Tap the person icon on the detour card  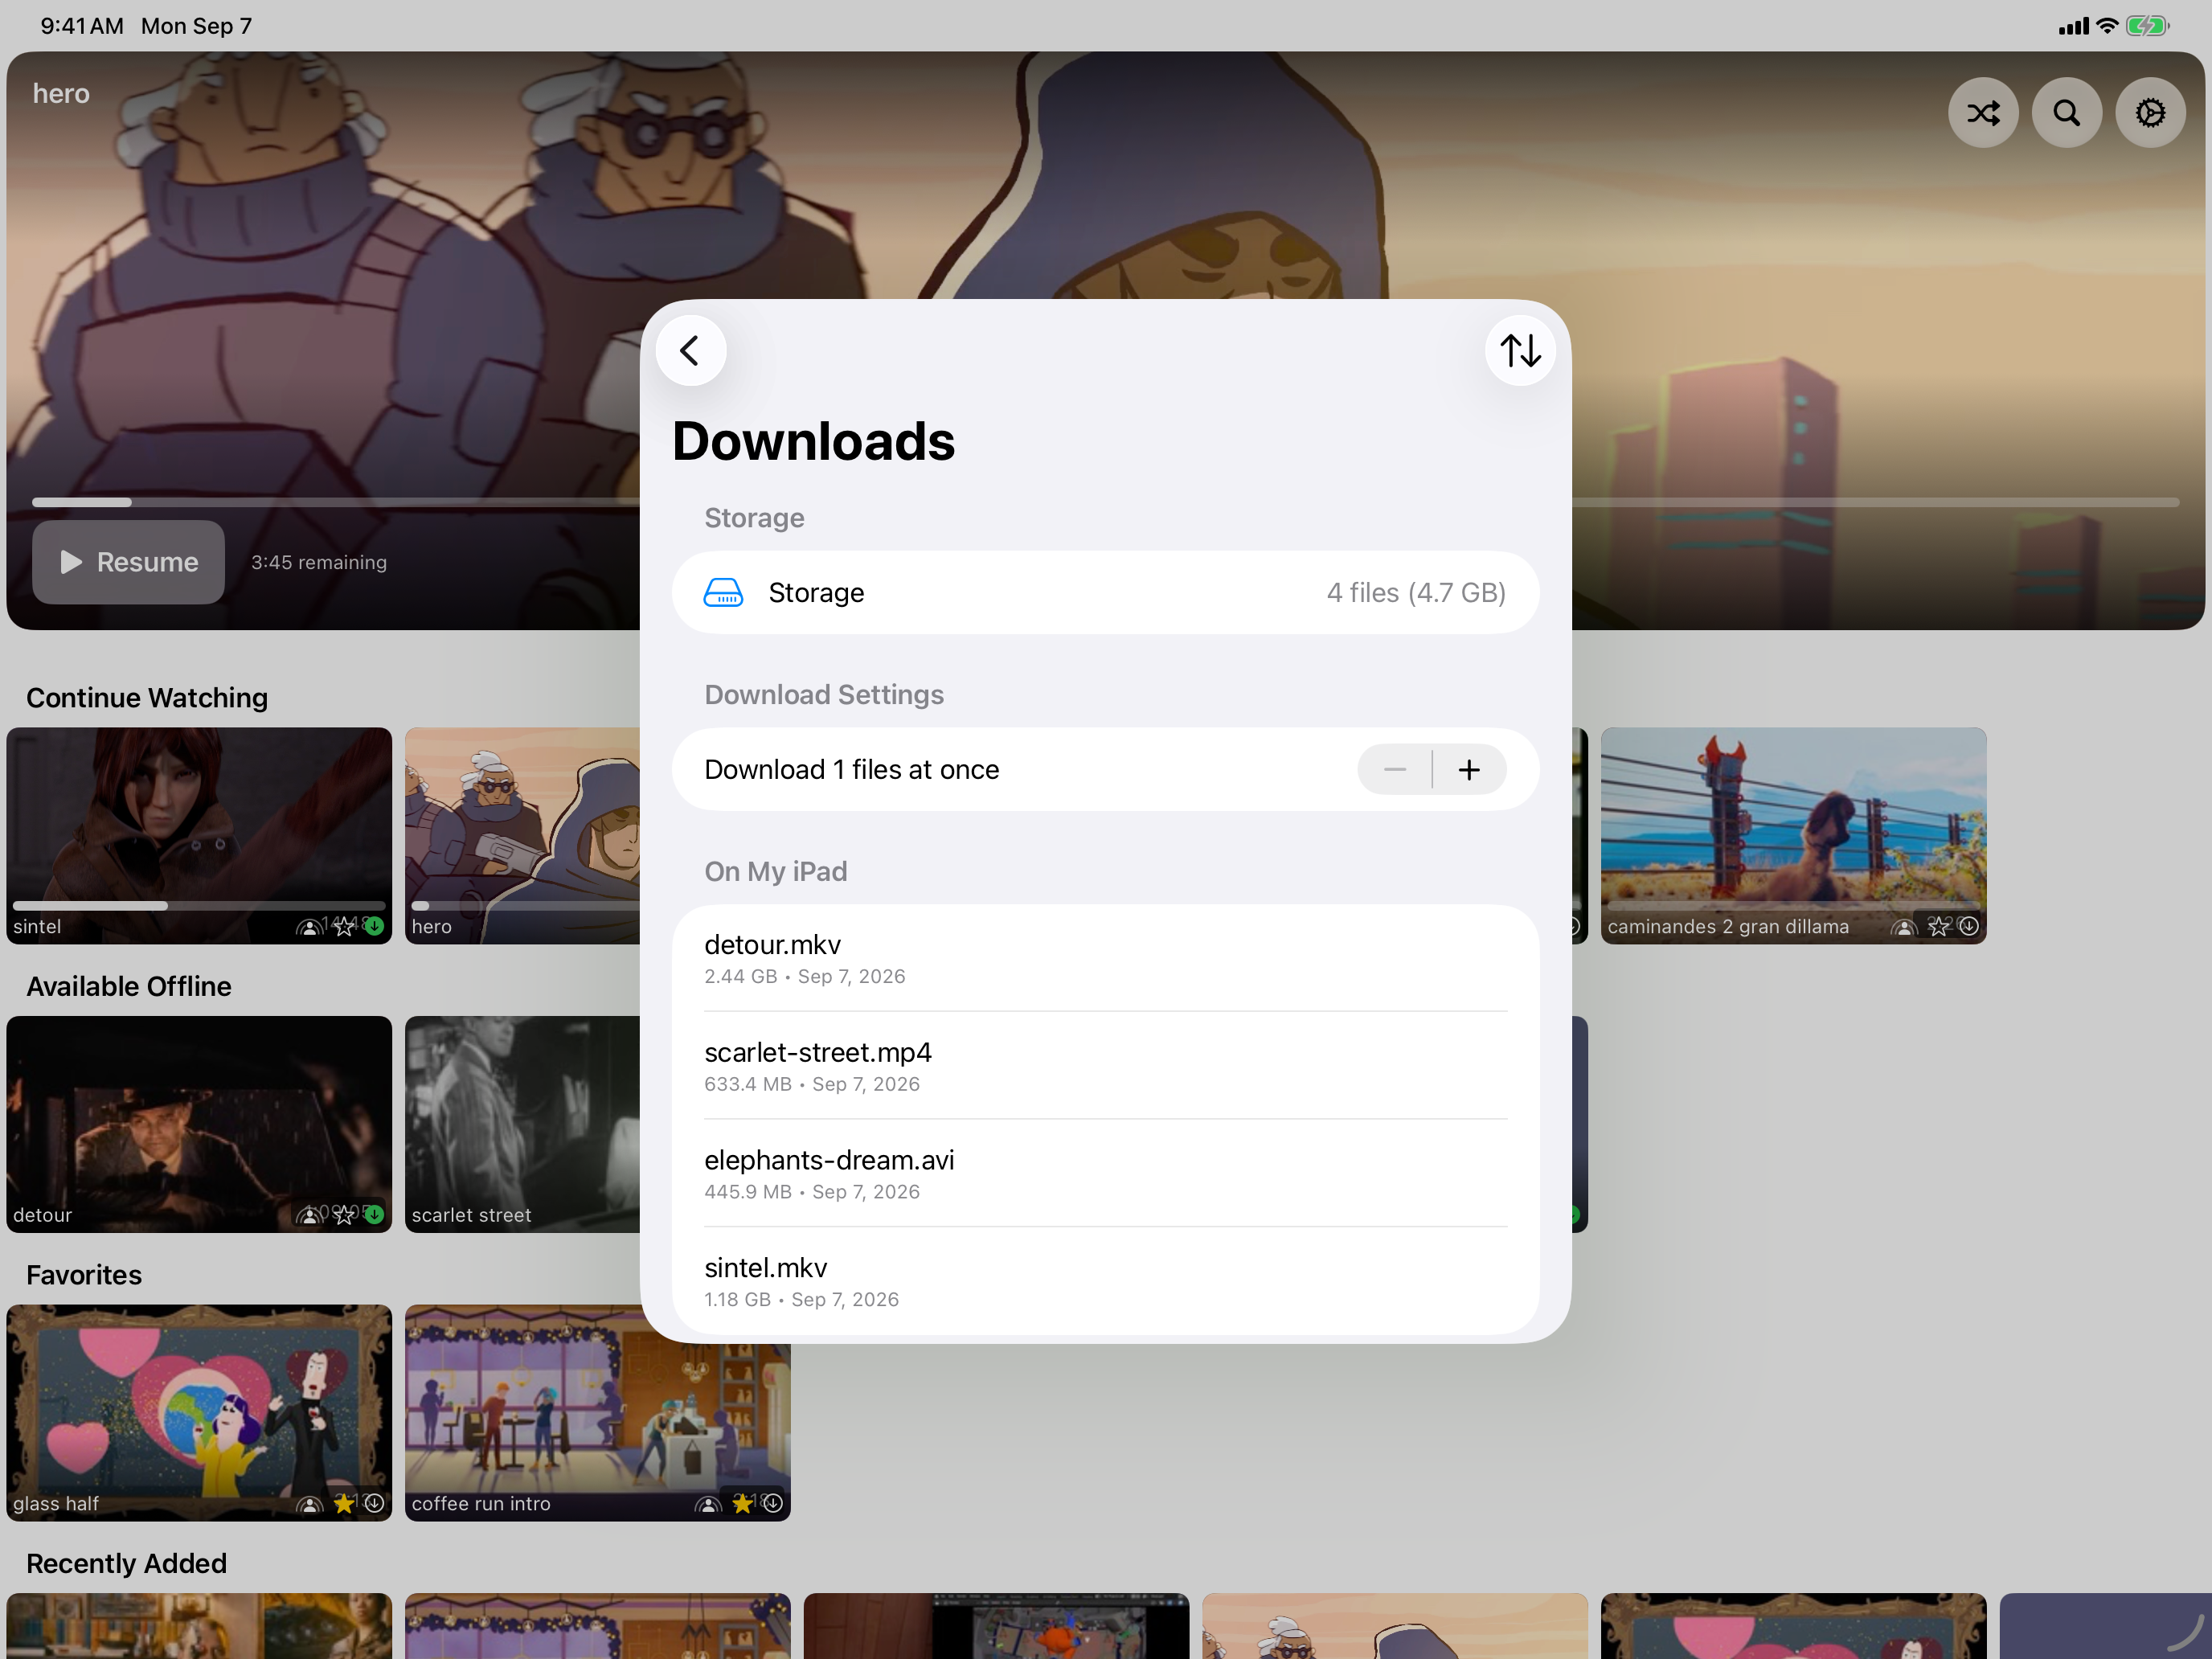pos(310,1216)
